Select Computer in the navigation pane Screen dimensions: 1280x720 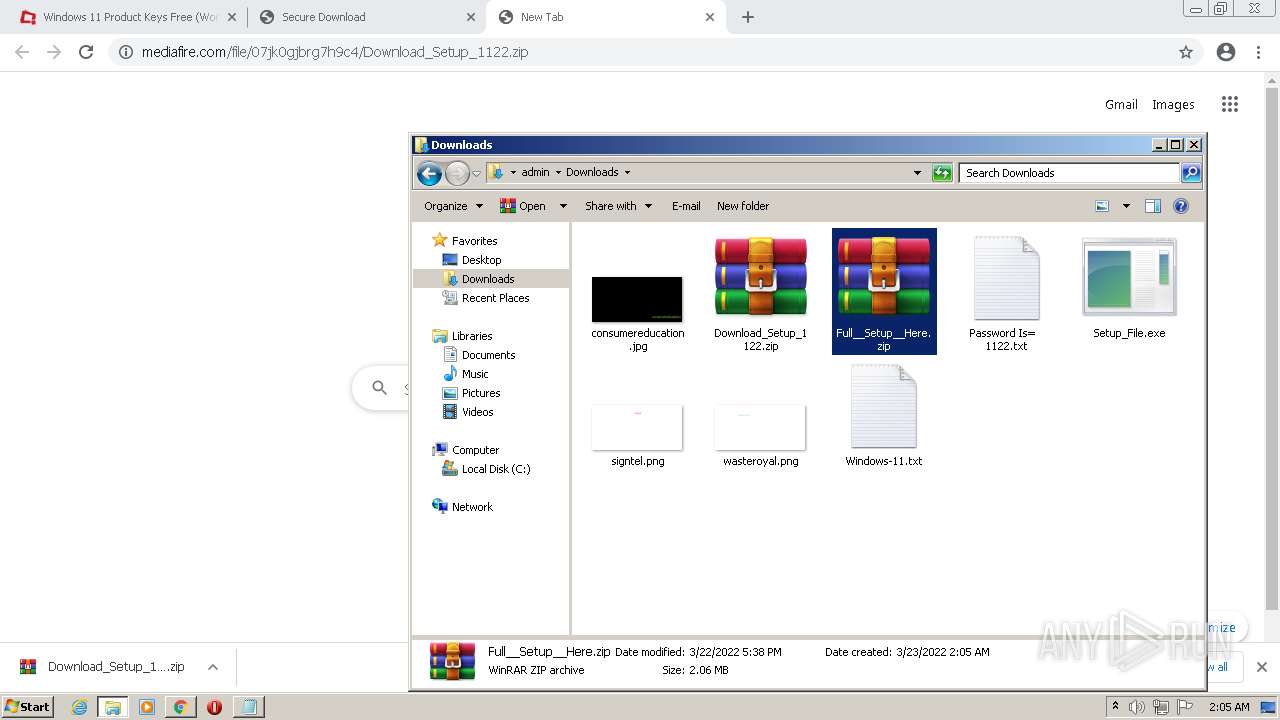coord(475,450)
